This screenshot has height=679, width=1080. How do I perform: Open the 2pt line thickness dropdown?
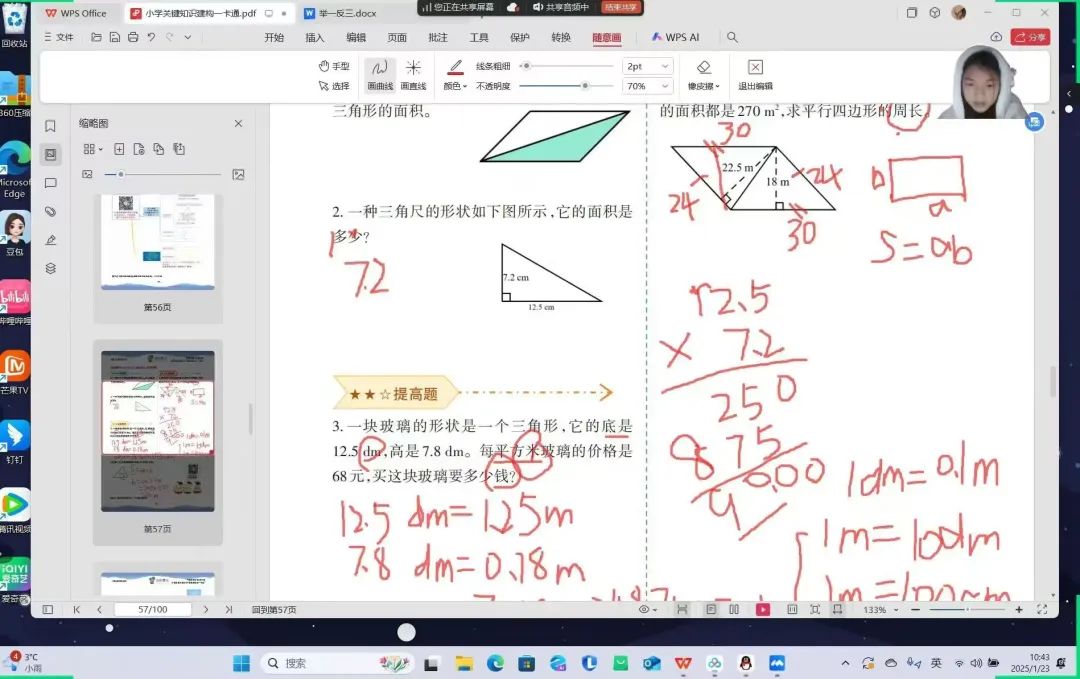[x=647, y=66]
